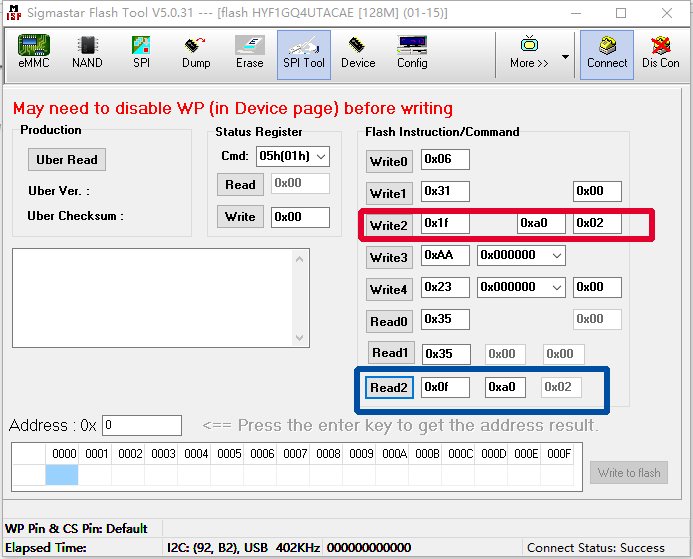
Task: Open the eMMC toolbar page
Action: (x=34, y=52)
